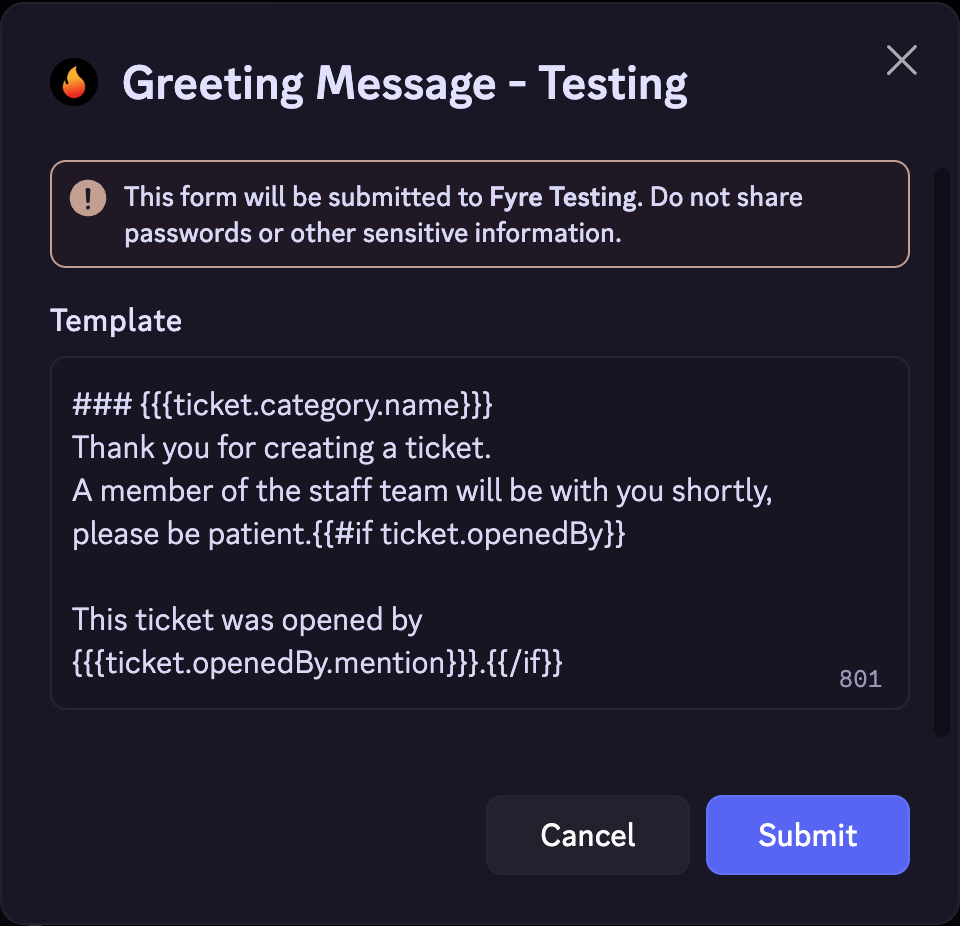960x926 pixels.
Task: Click the warning exclamation icon in the notice
Action: pyautogui.click(x=88, y=197)
